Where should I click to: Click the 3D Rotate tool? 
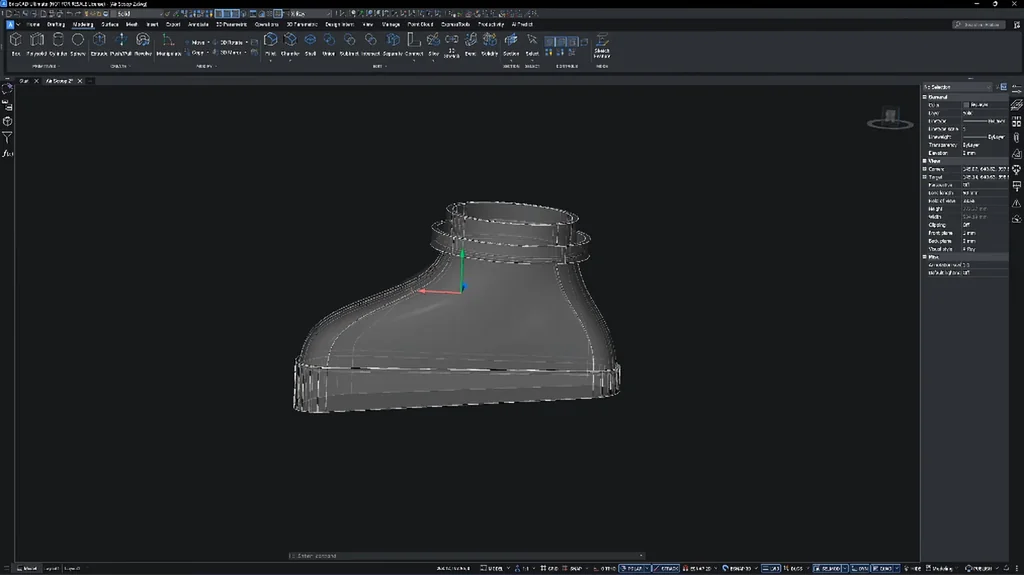click(x=228, y=42)
